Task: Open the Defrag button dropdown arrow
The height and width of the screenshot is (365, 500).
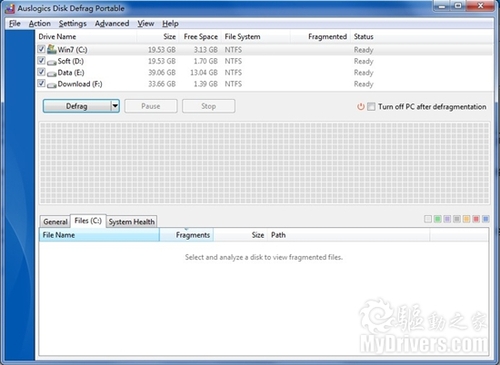Action: pos(115,106)
